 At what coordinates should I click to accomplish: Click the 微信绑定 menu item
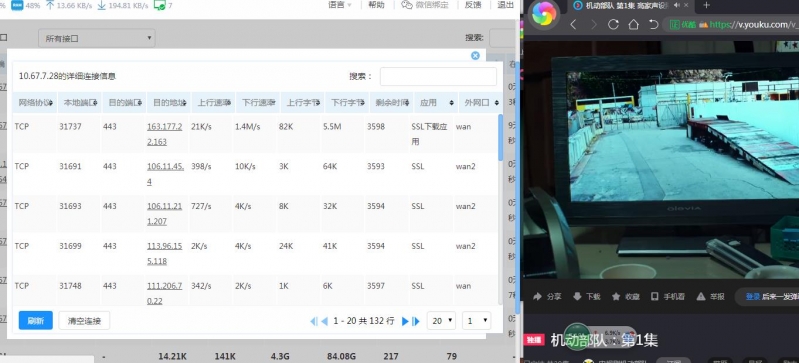[x=425, y=5]
